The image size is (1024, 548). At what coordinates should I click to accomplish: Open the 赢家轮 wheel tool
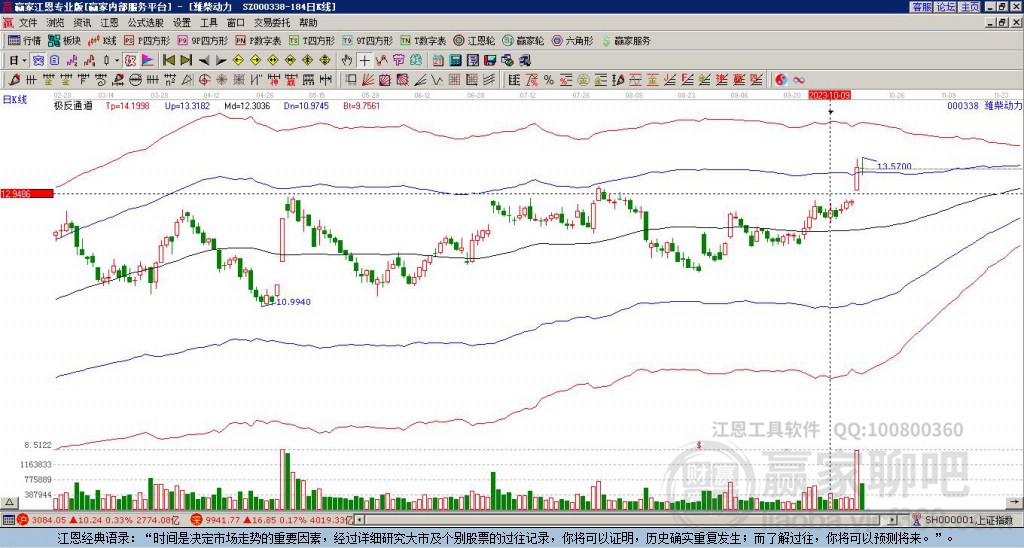coord(522,40)
